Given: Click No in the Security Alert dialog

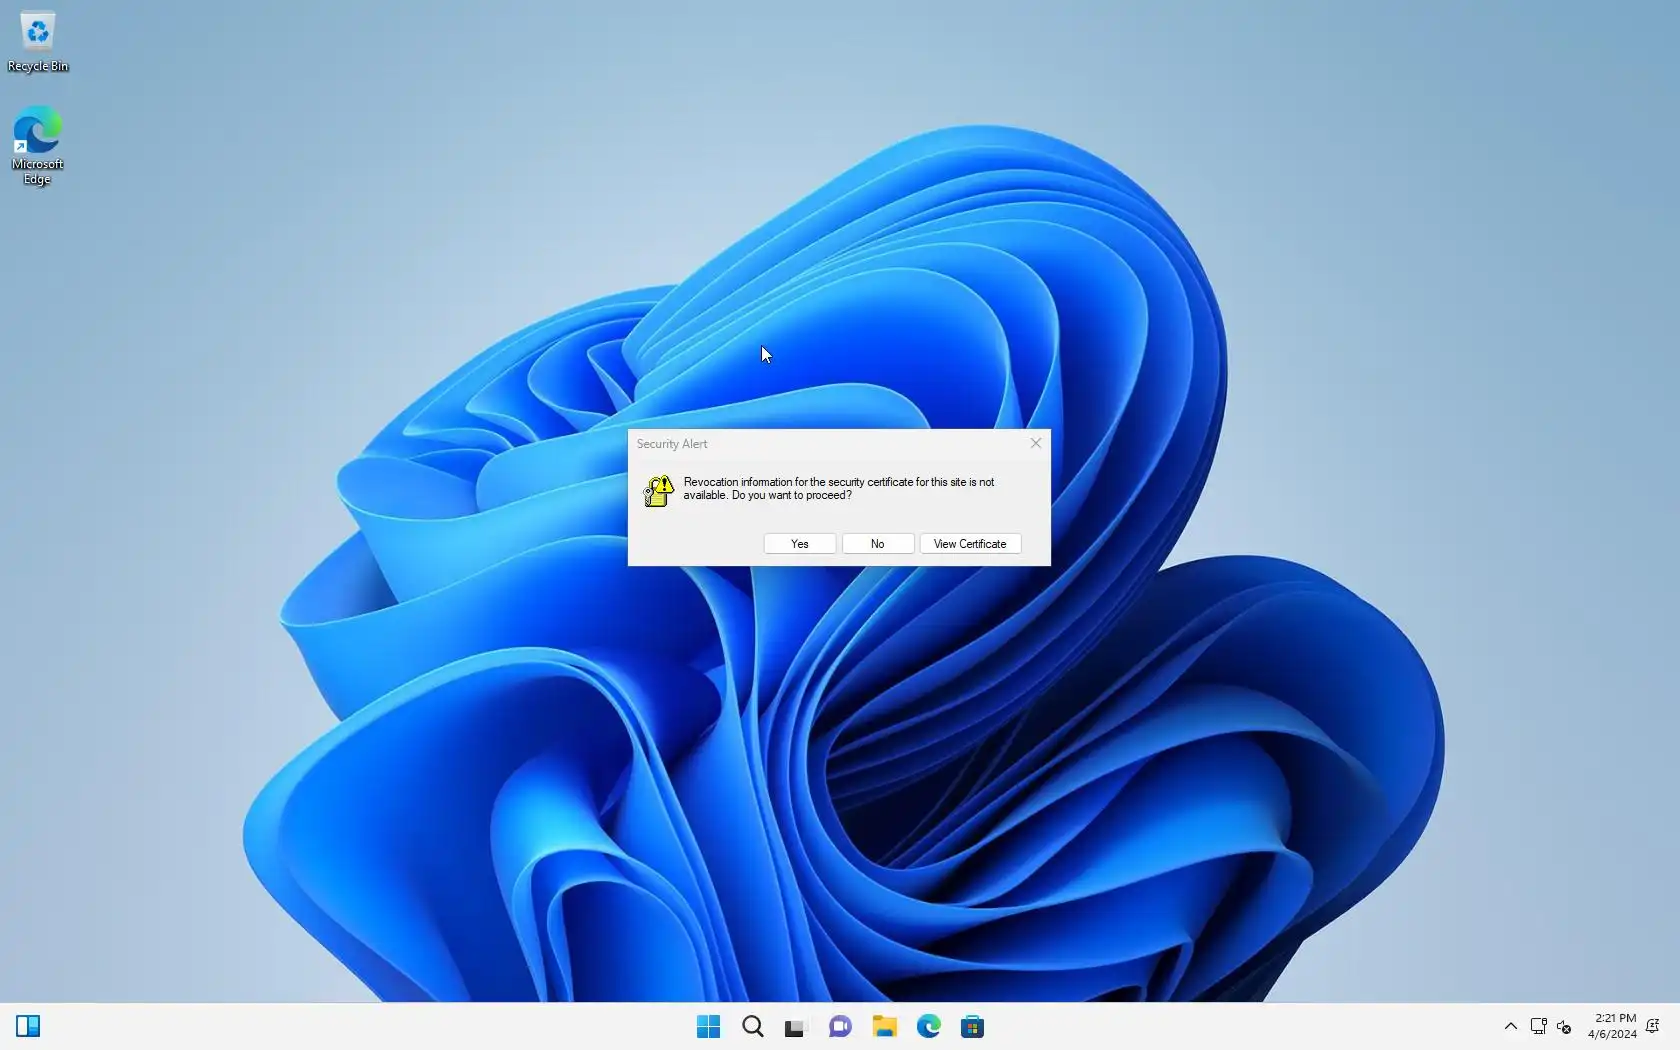Looking at the screenshot, I should point(877,544).
